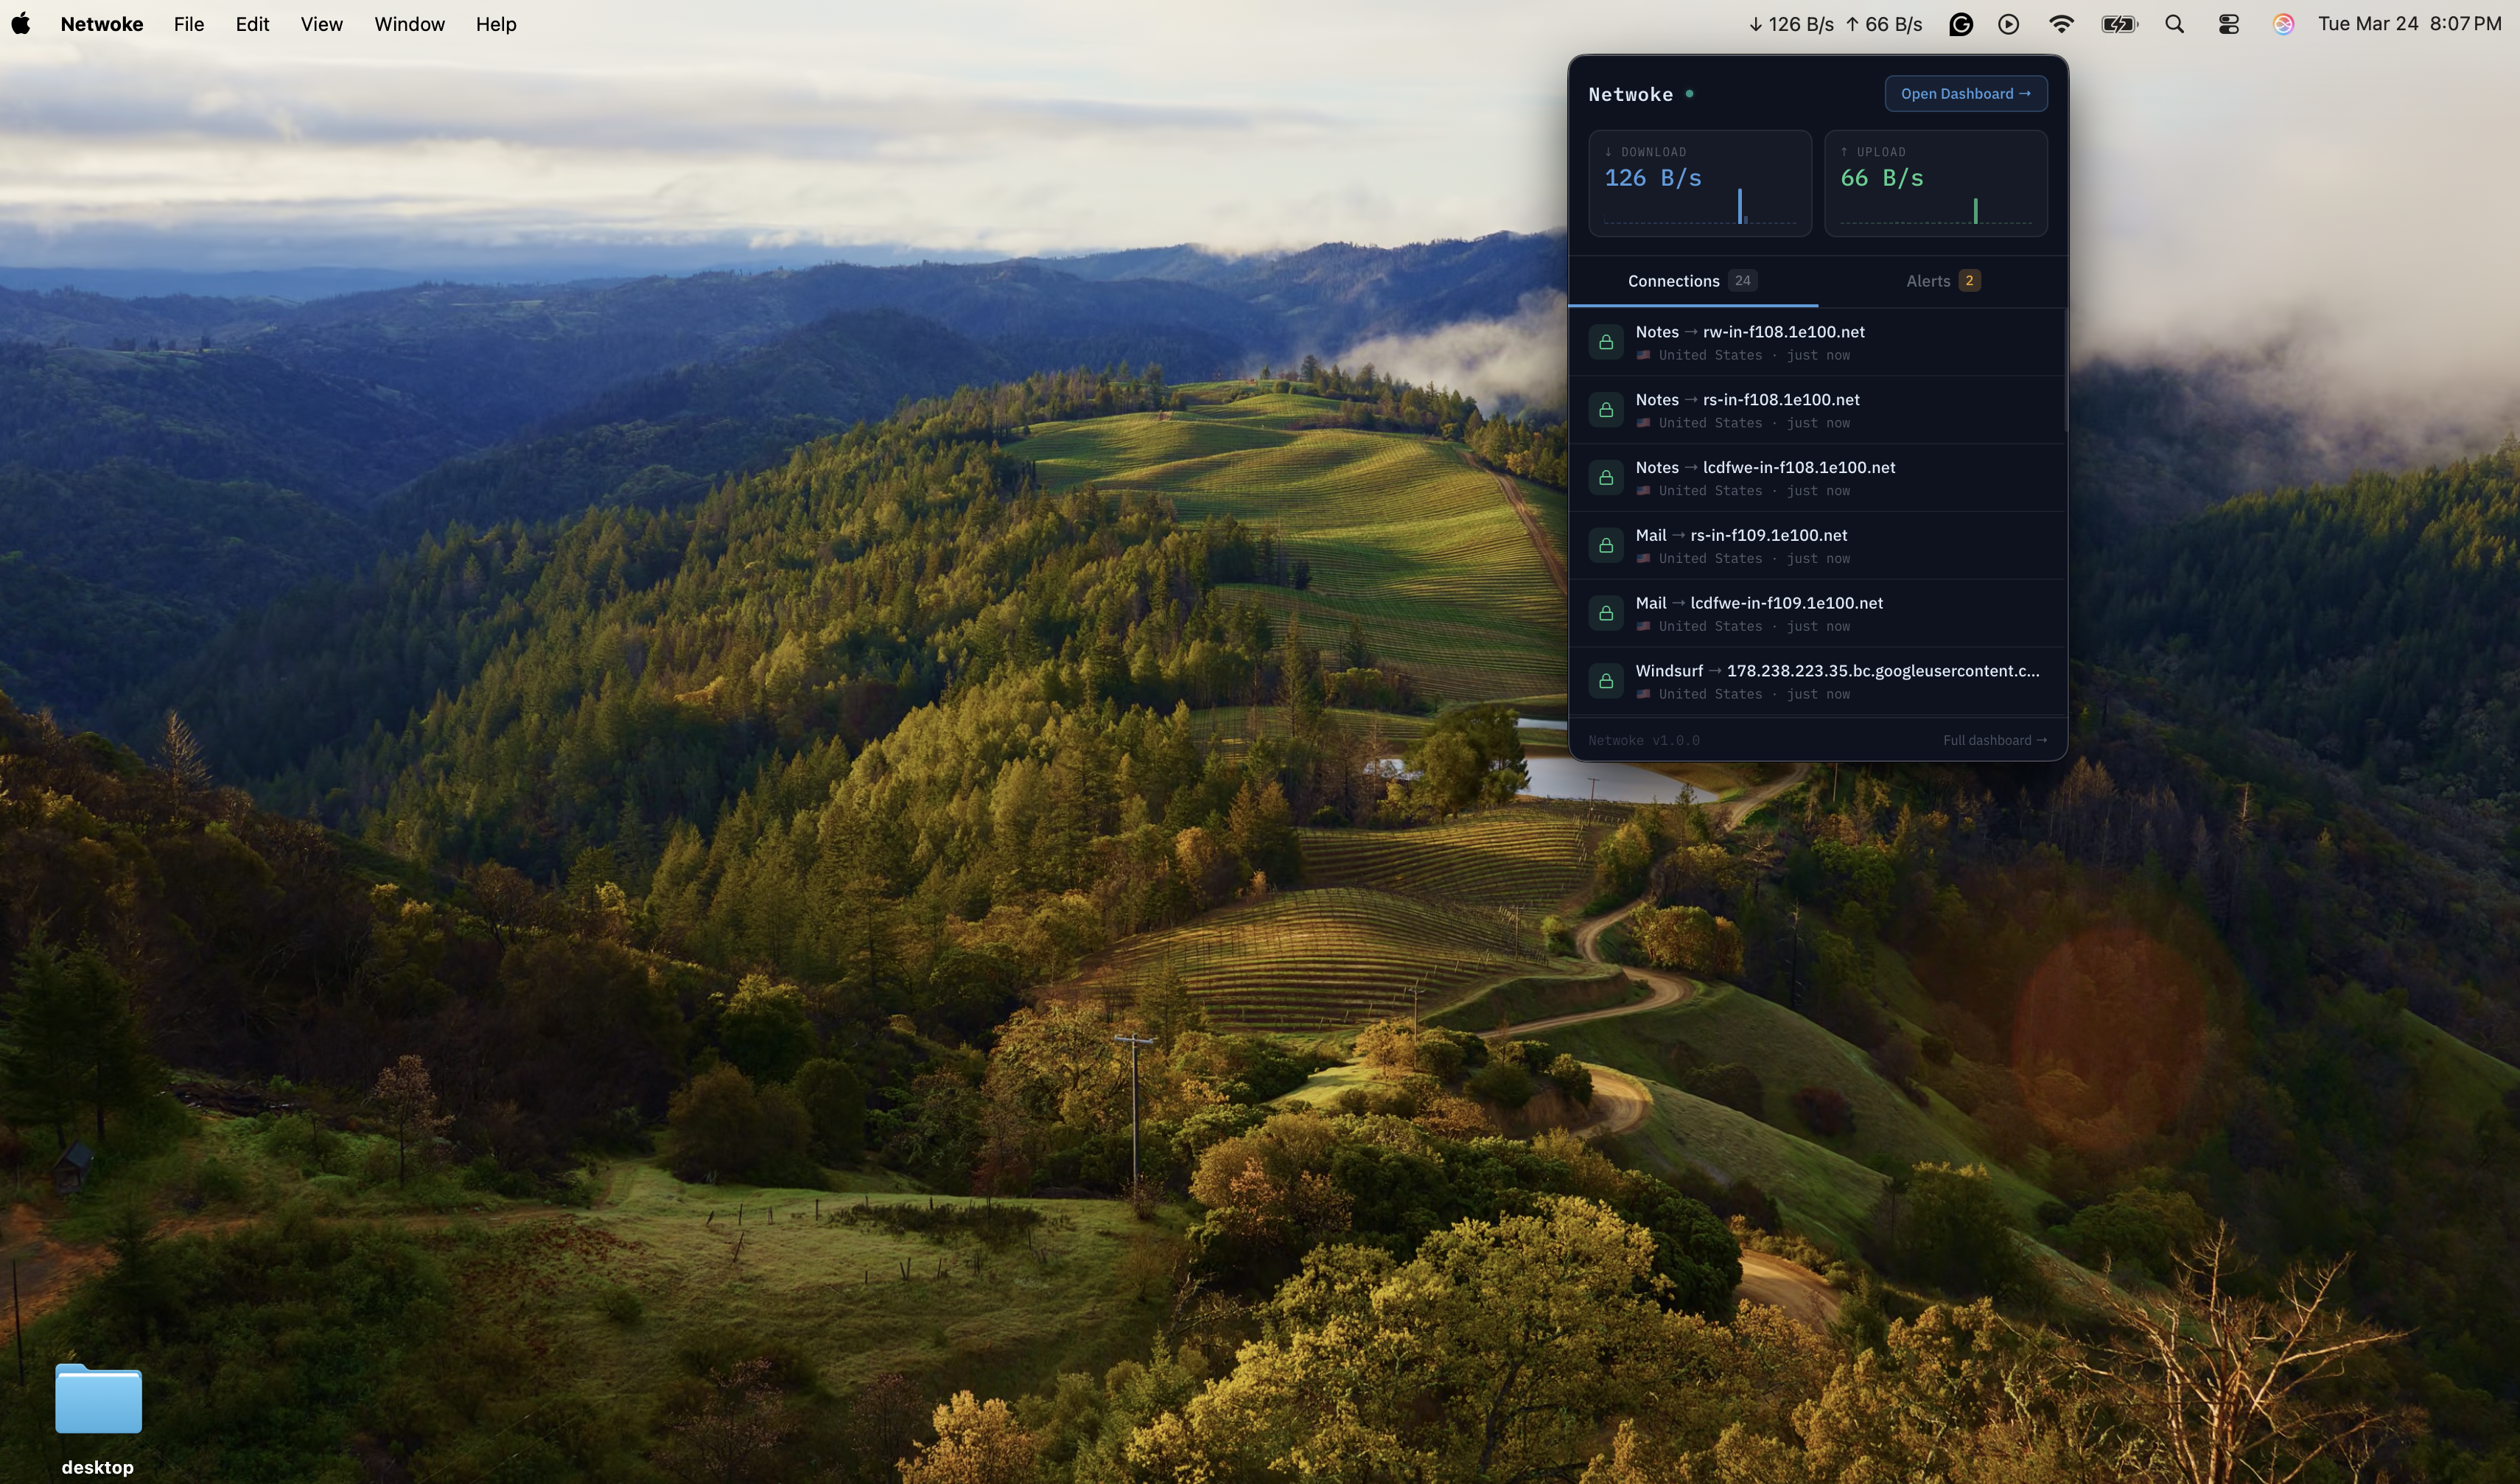The image size is (2520, 1484).
Task: Switch to the Alerts tab
Action: pyautogui.click(x=1942, y=281)
